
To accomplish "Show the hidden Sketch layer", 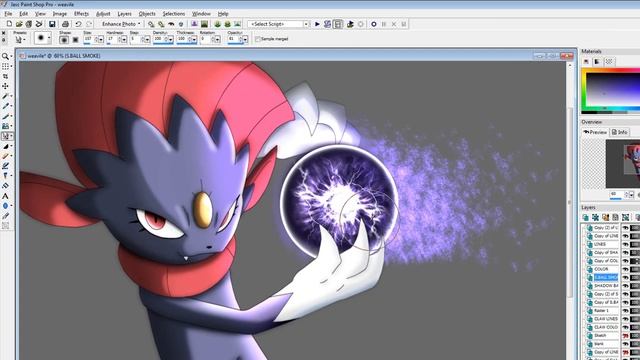I will [x=625, y=336].
